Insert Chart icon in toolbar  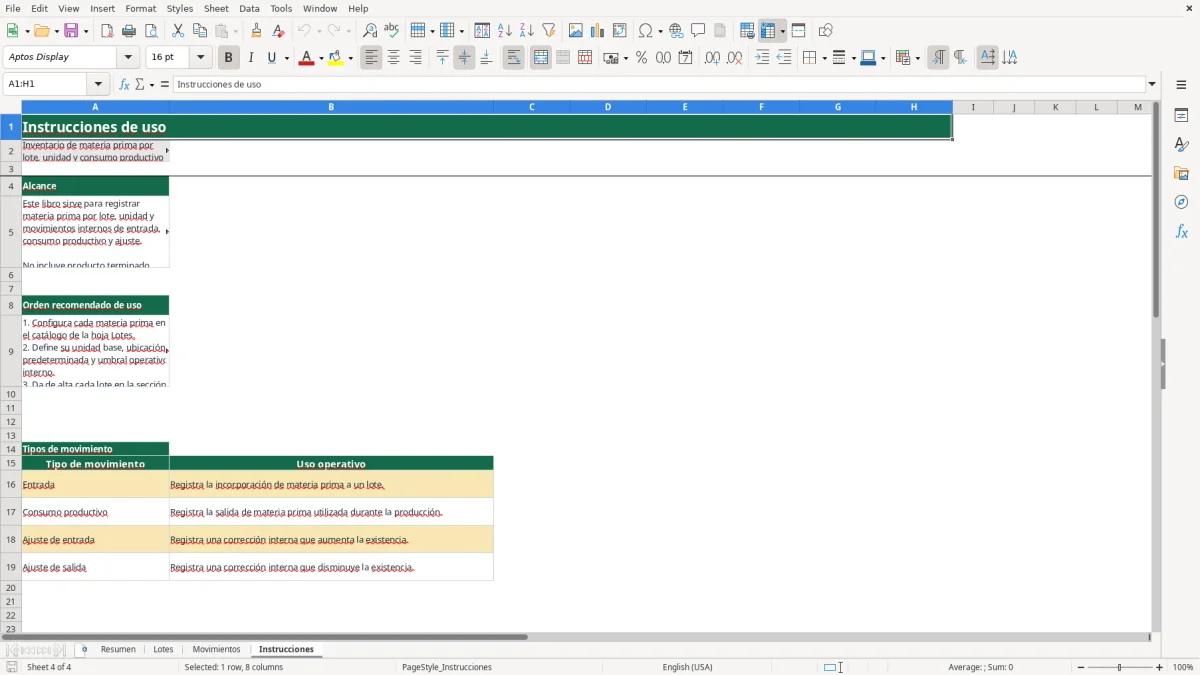coord(598,31)
